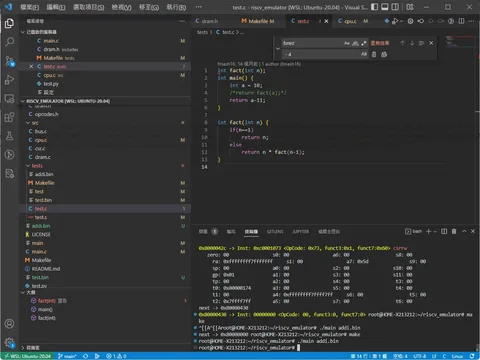Click the bash terminal launch profile
Image resolution: width=480 pixels, height=360 pixels.
413,231
